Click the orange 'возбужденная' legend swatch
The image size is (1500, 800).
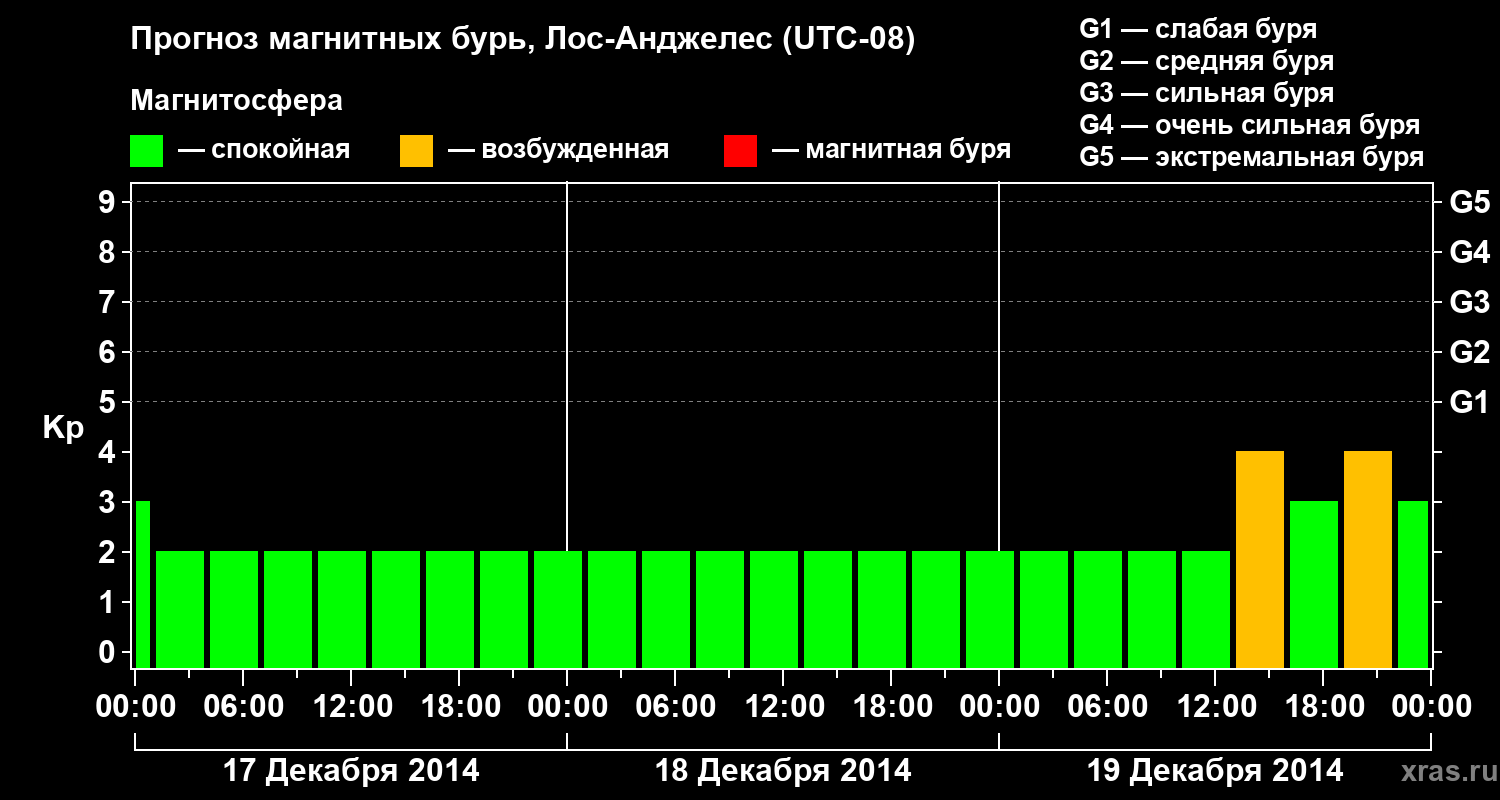point(416,151)
